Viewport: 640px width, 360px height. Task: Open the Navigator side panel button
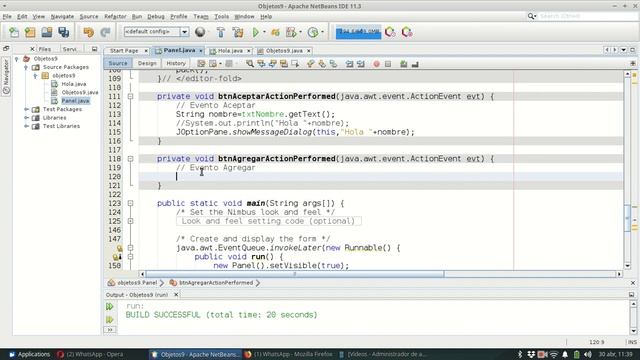(6, 76)
